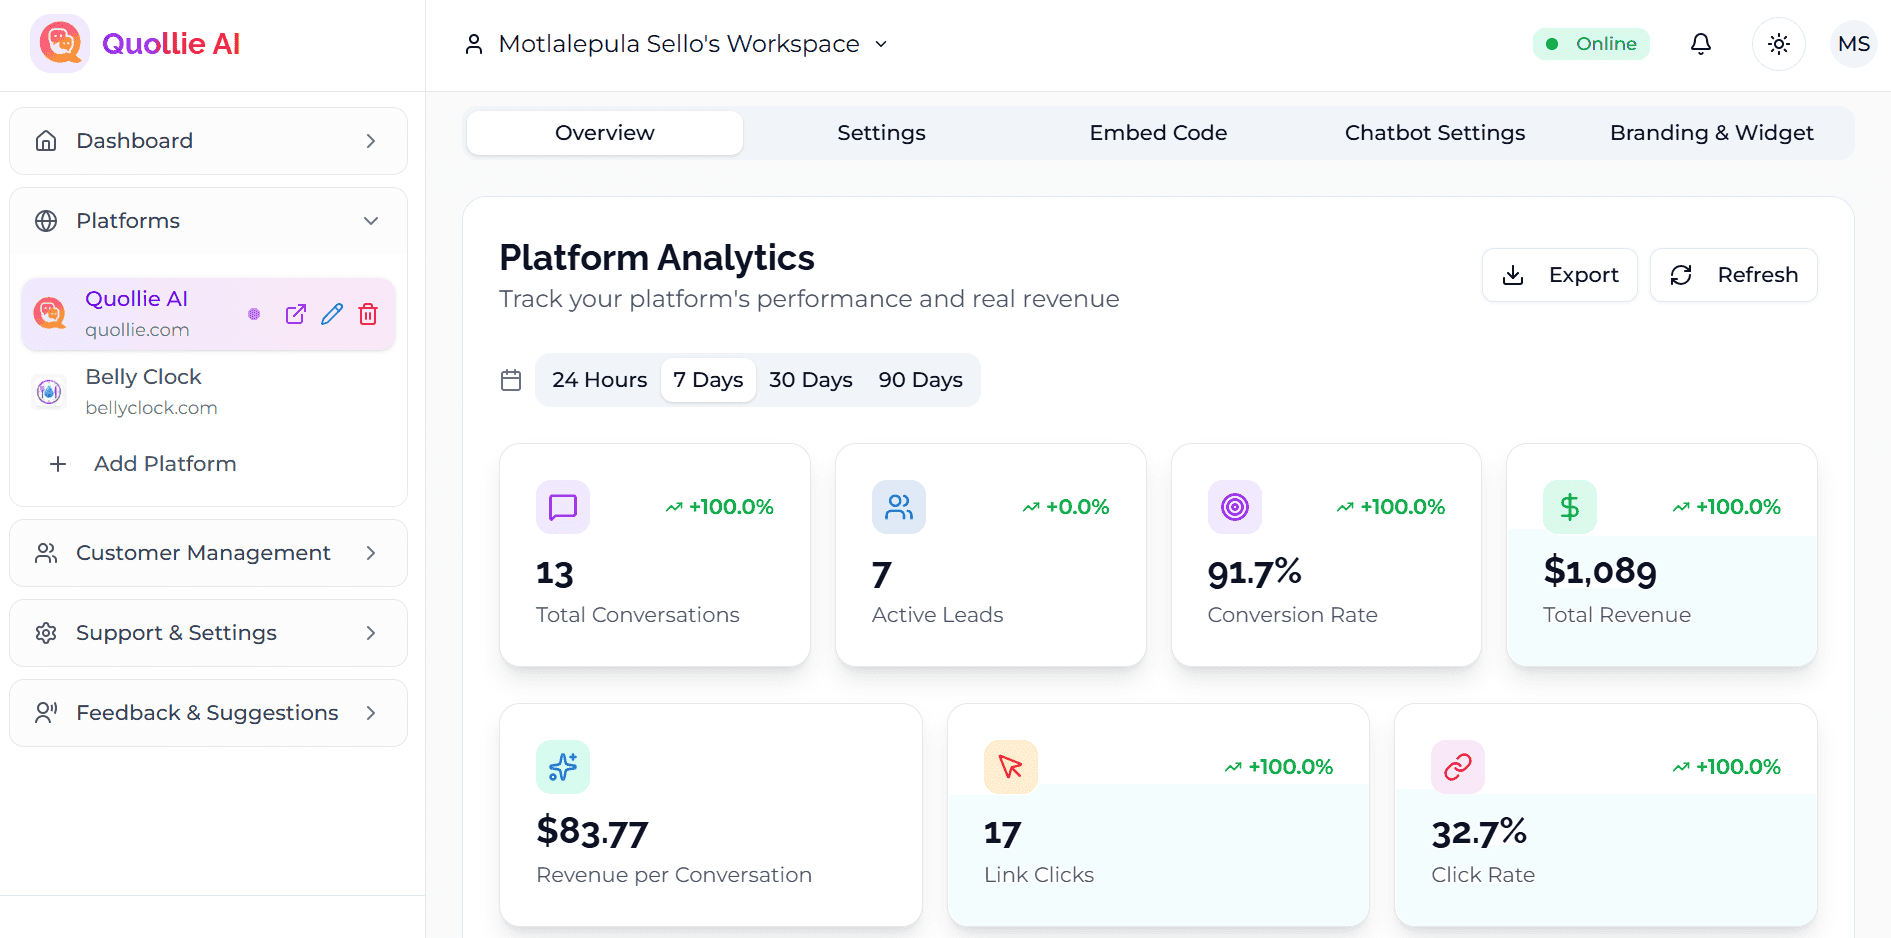
Task: Select the edit pencil icon for Quollie AI
Action: pos(331,313)
